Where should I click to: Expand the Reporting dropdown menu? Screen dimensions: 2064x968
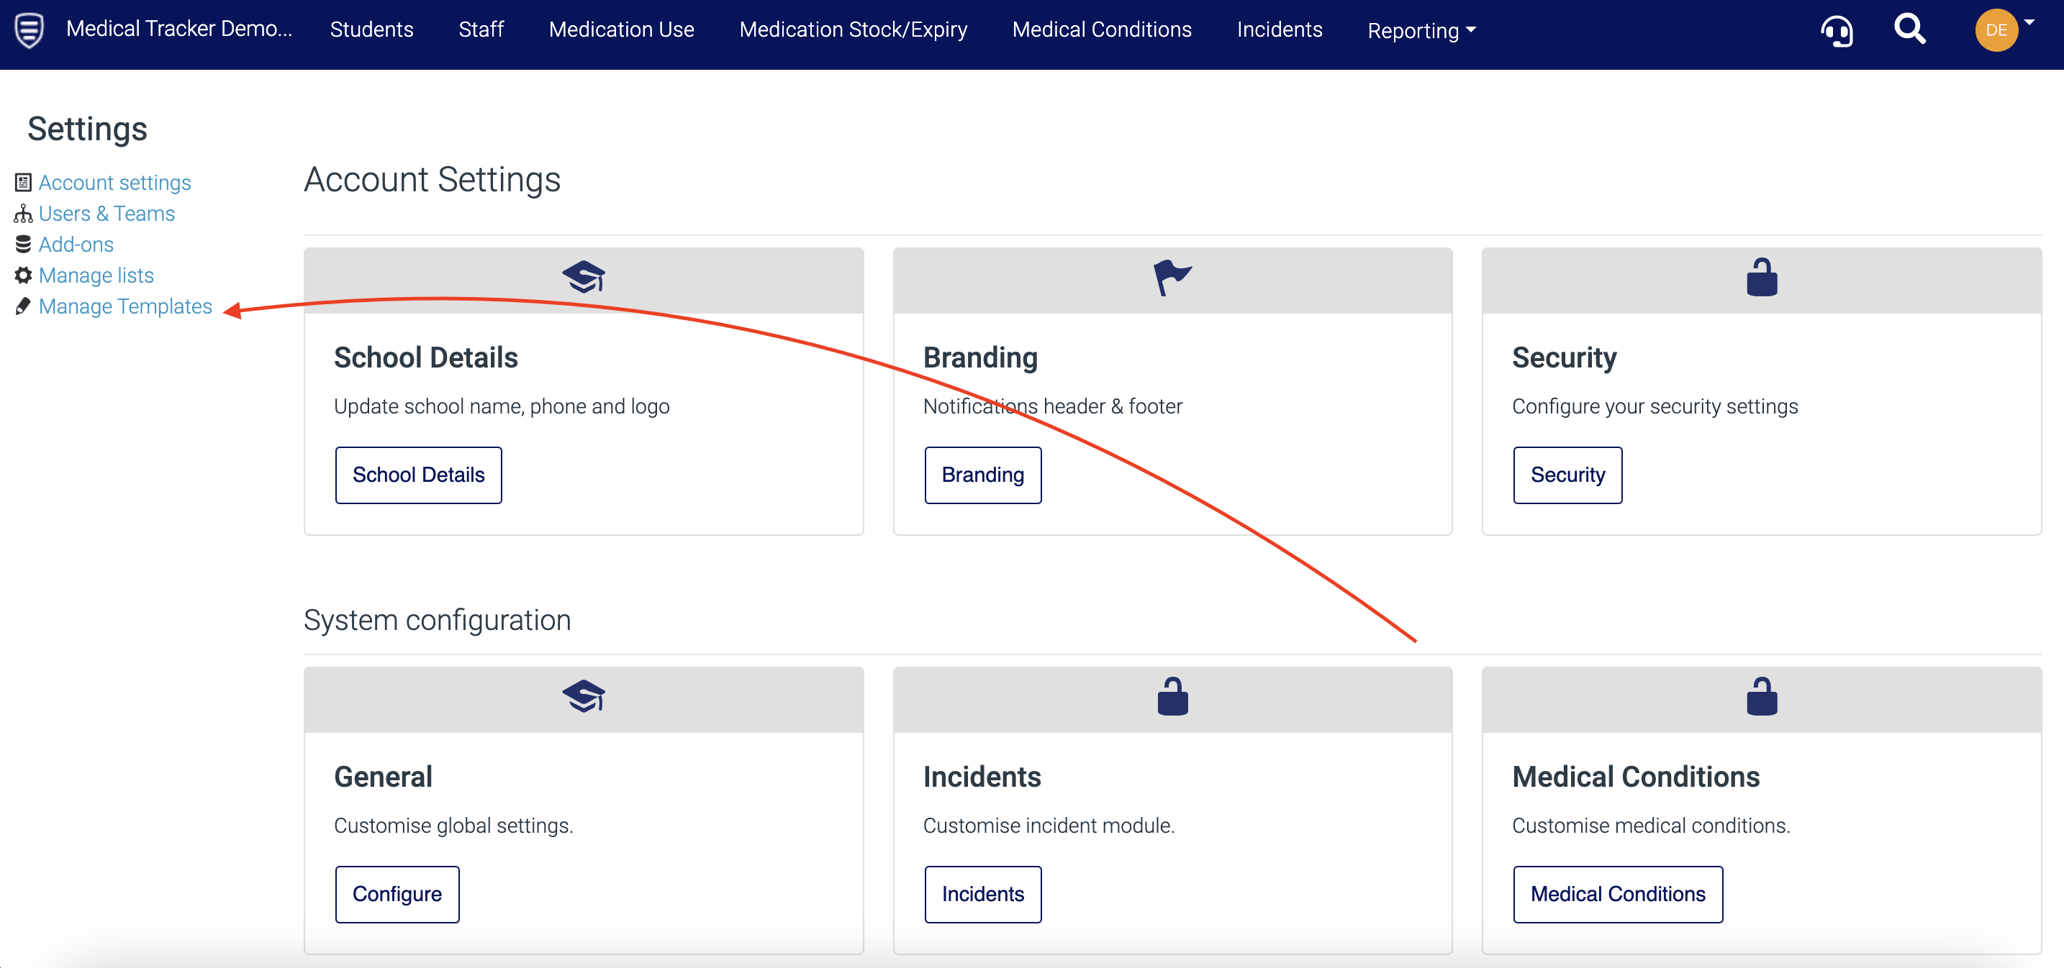(x=1421, y=31)
